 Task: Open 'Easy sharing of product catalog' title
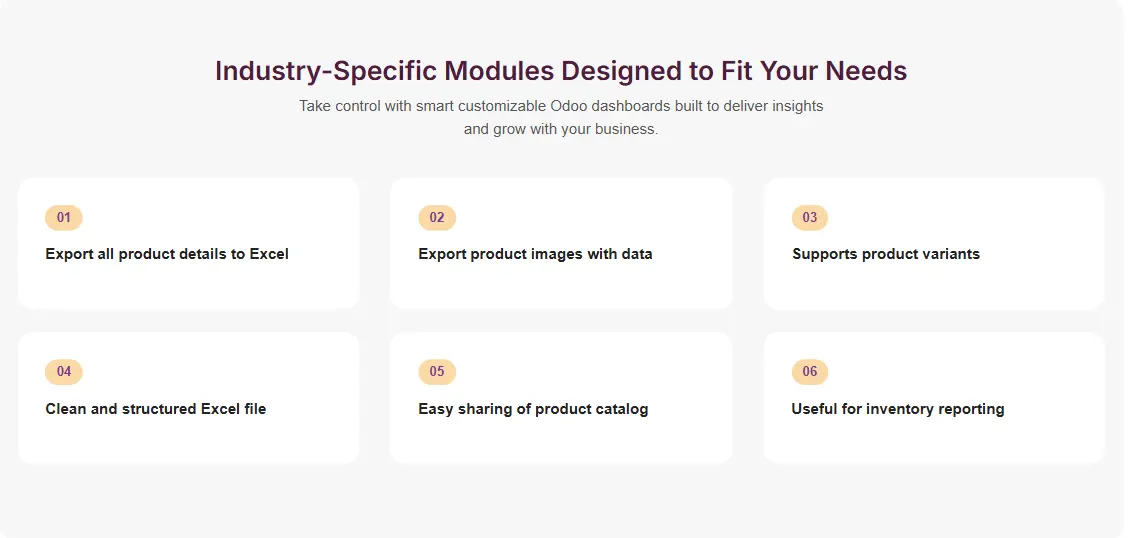533,409
